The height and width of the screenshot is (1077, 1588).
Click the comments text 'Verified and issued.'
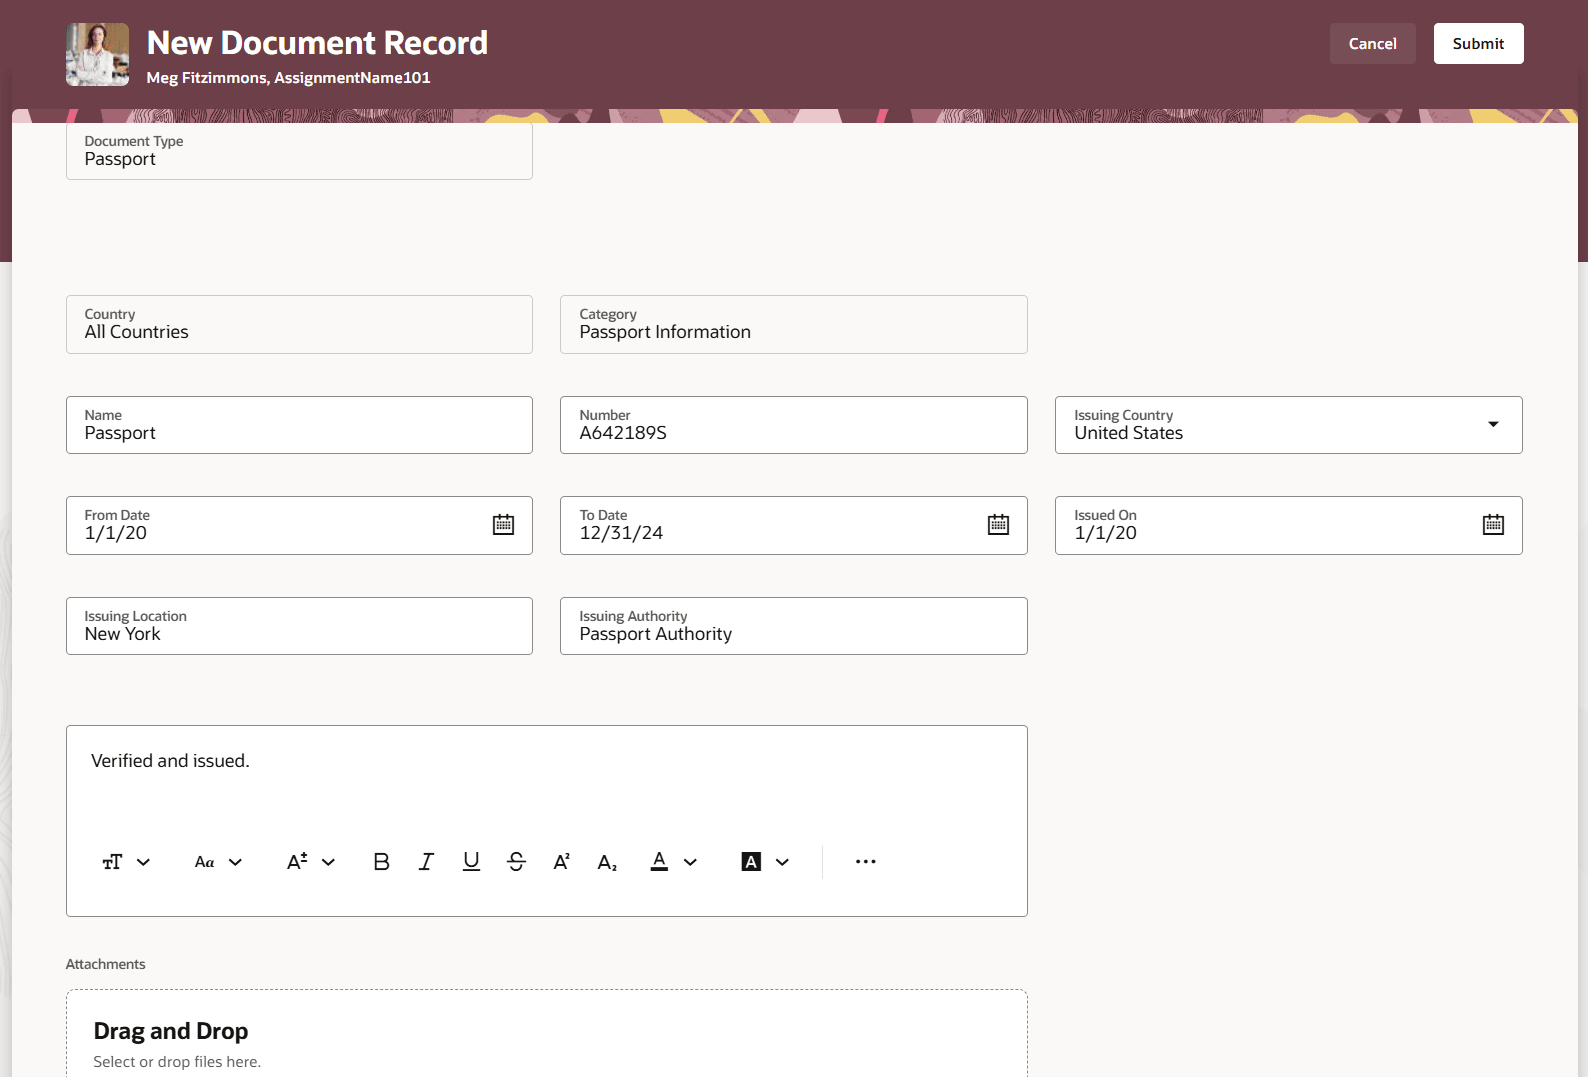tap(170, 761)
